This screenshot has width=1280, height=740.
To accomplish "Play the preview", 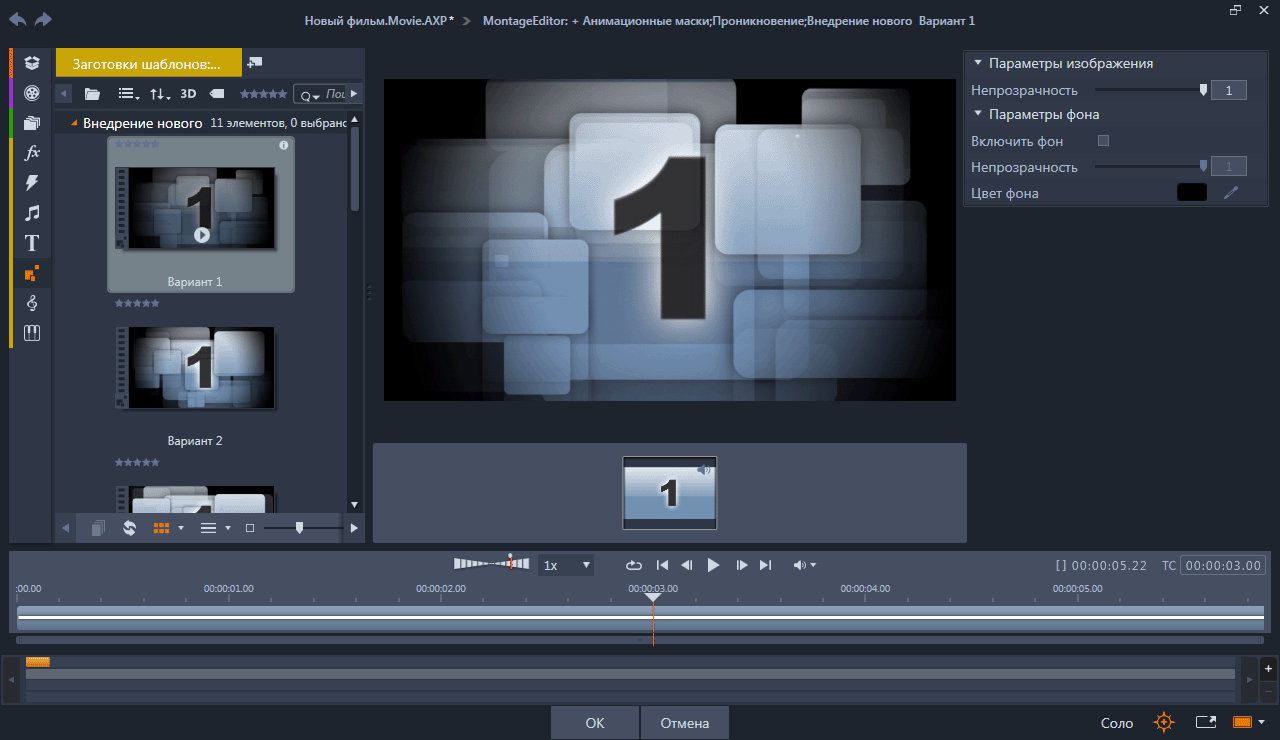I will tap(713, 565).
